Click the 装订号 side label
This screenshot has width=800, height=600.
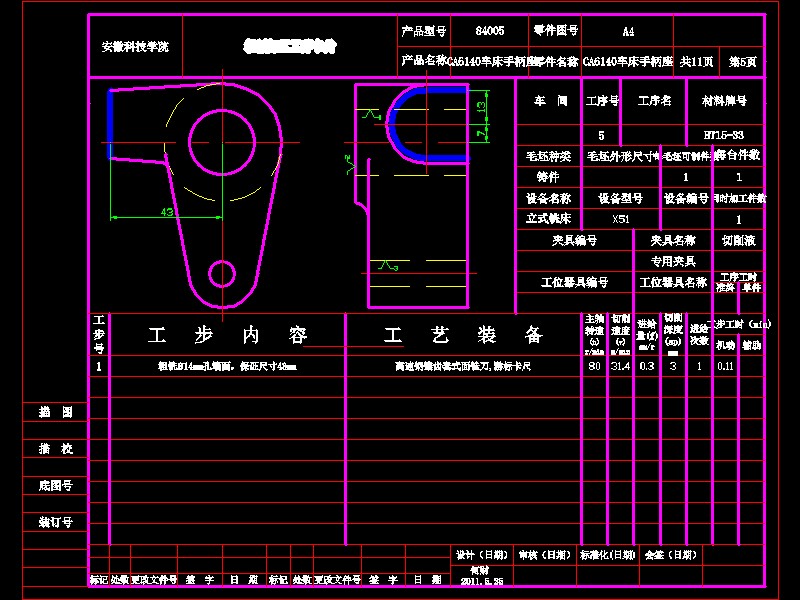[56, 522]
